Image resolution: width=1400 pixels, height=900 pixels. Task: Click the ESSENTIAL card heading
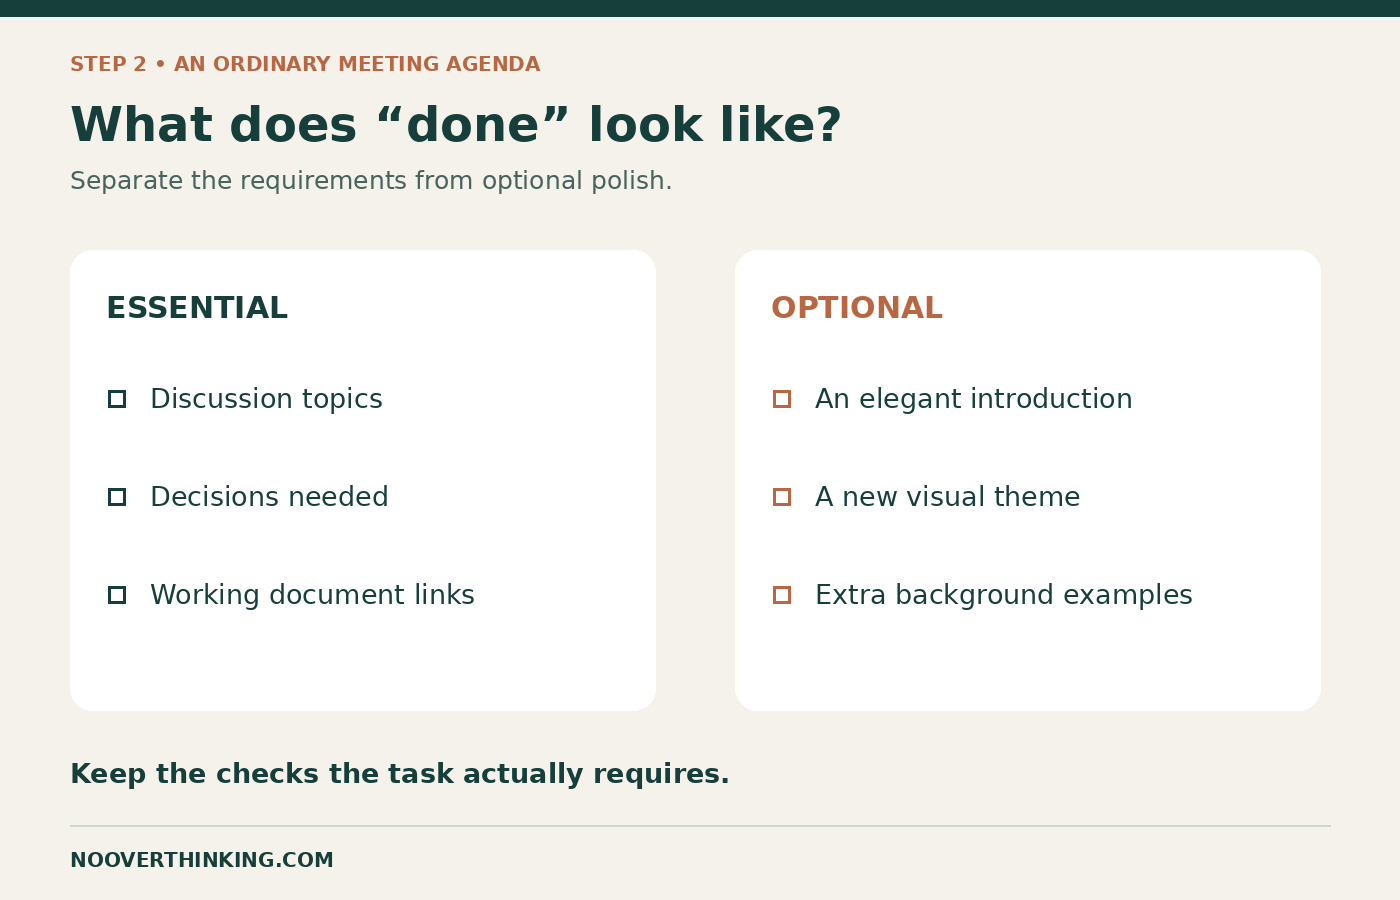(x=197, y=308)
